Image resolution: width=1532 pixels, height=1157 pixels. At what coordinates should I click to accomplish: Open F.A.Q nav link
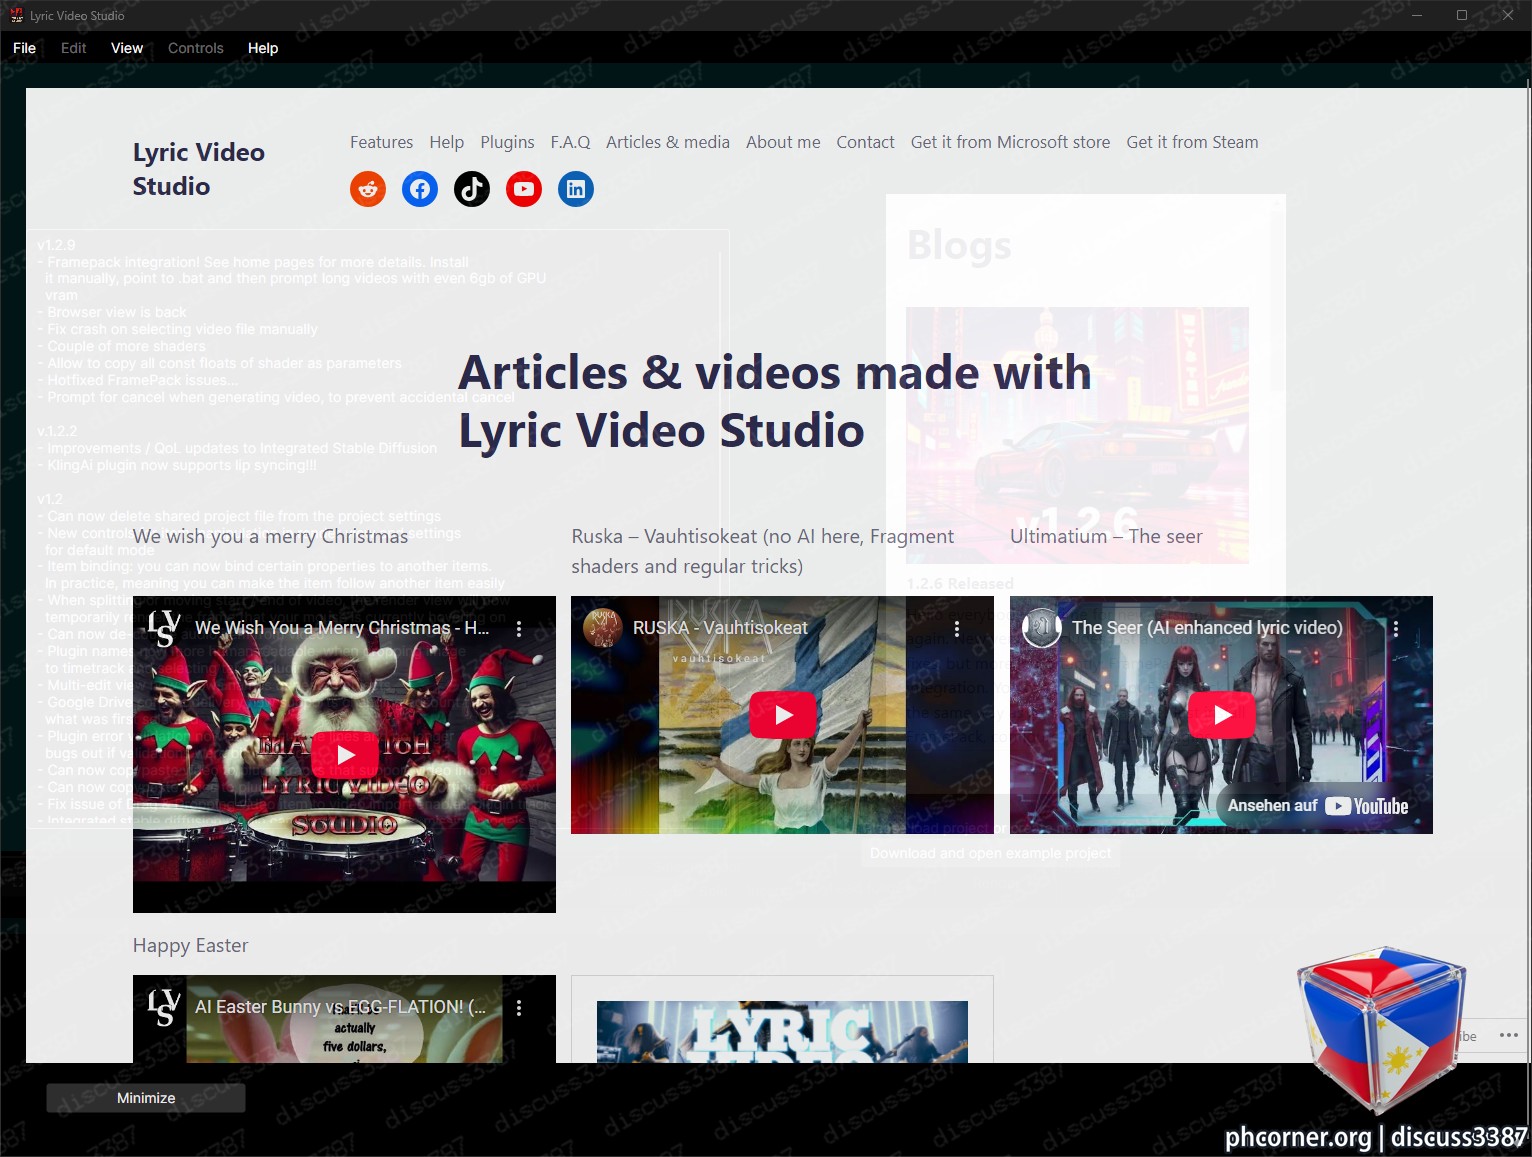pyautogui.click(x=570, y=142)
